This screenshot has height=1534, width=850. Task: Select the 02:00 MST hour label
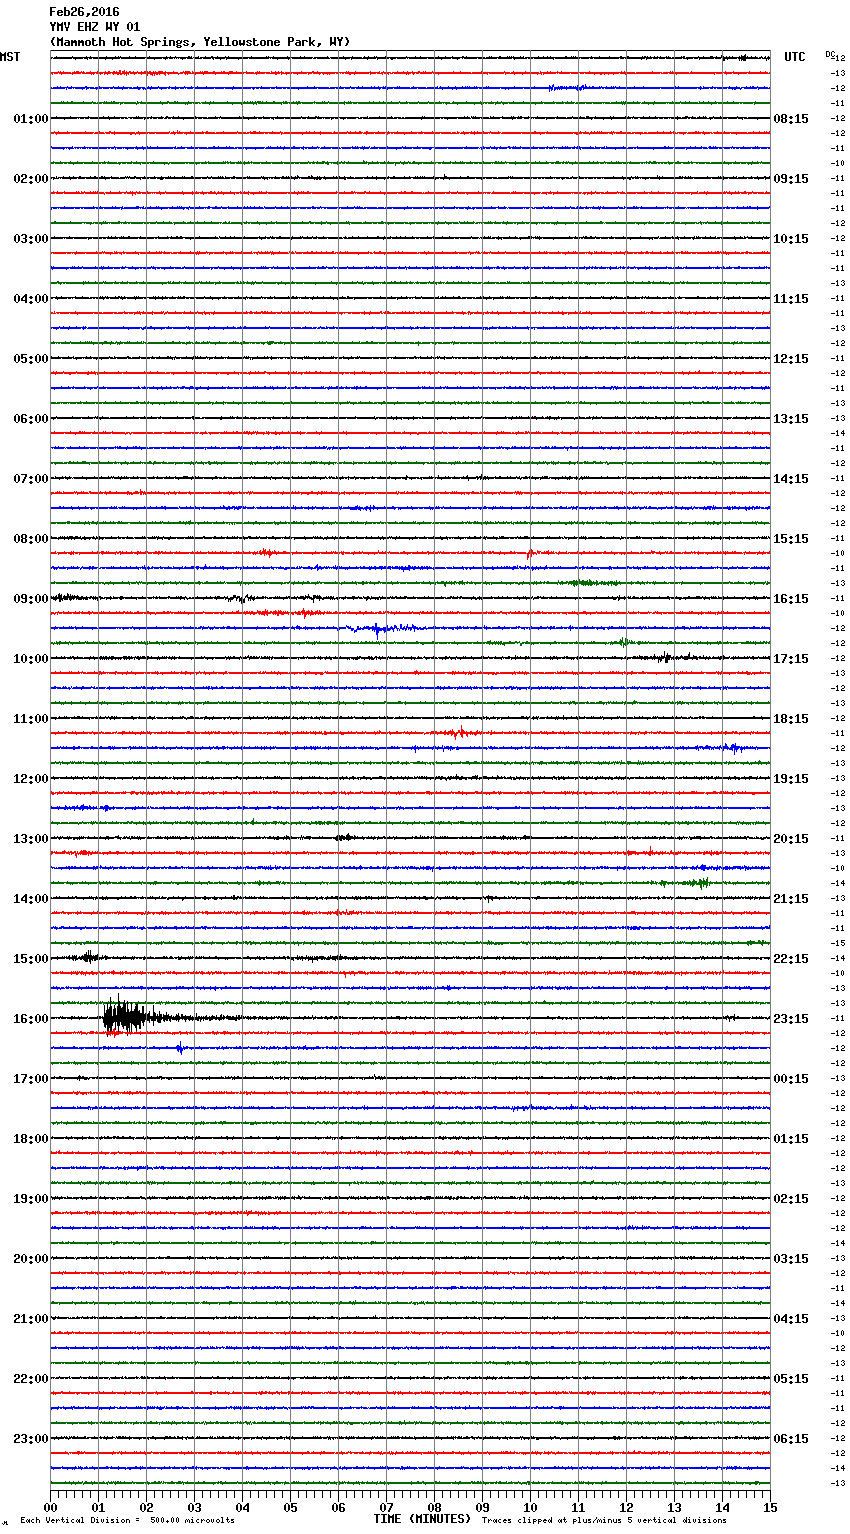(x=31, y=179)
